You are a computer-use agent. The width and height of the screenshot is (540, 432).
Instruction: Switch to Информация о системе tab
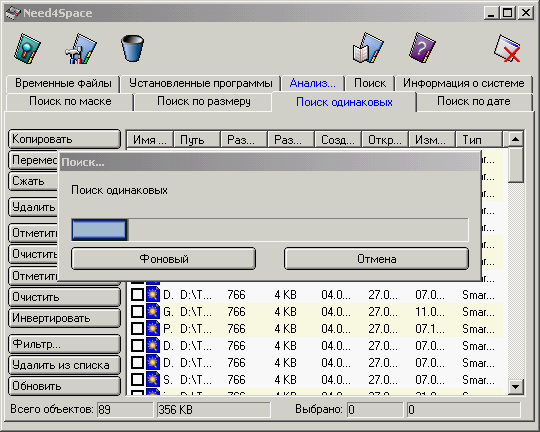click(464, 83)
